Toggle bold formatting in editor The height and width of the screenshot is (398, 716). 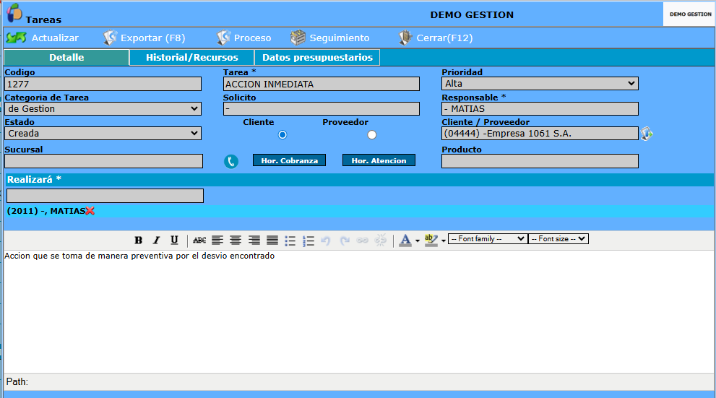click(x=138, y=240)
